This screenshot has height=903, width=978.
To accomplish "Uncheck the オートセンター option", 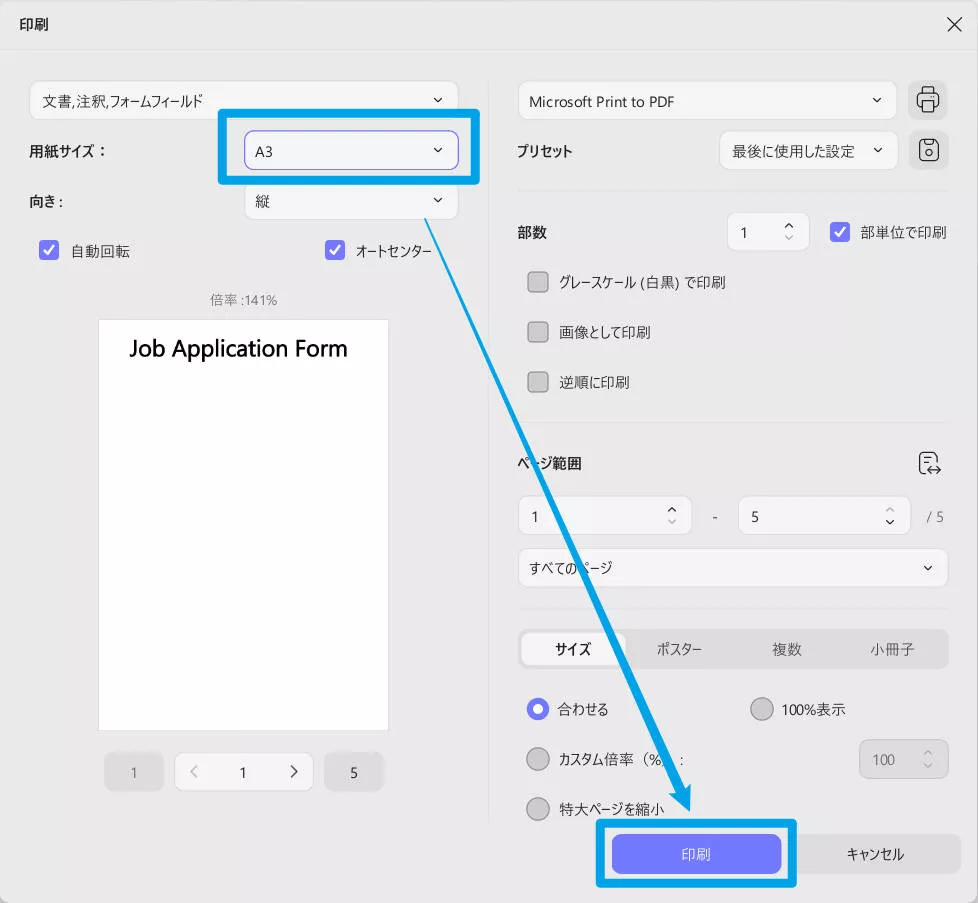I will tap(335, 250).
